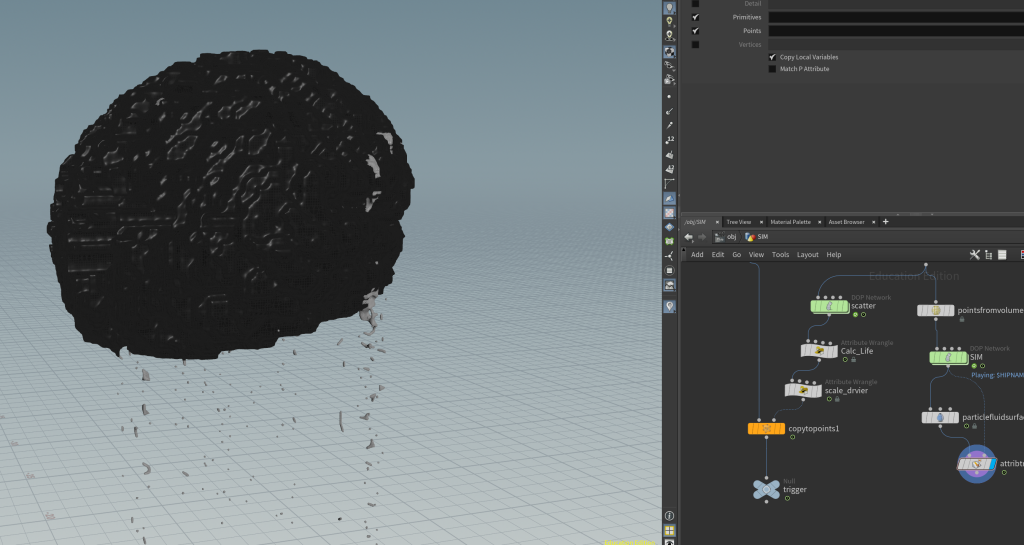Image resolution: width=1024 pixels, height=545 pixels.
Task: Click the scatter DOP Network node
Action: click(x=829, y=306)
